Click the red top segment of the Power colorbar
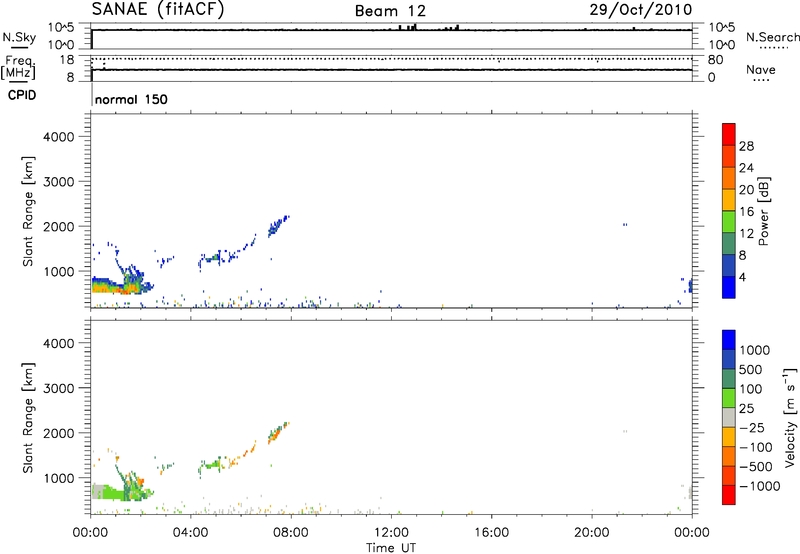 (x=729, y=134)
